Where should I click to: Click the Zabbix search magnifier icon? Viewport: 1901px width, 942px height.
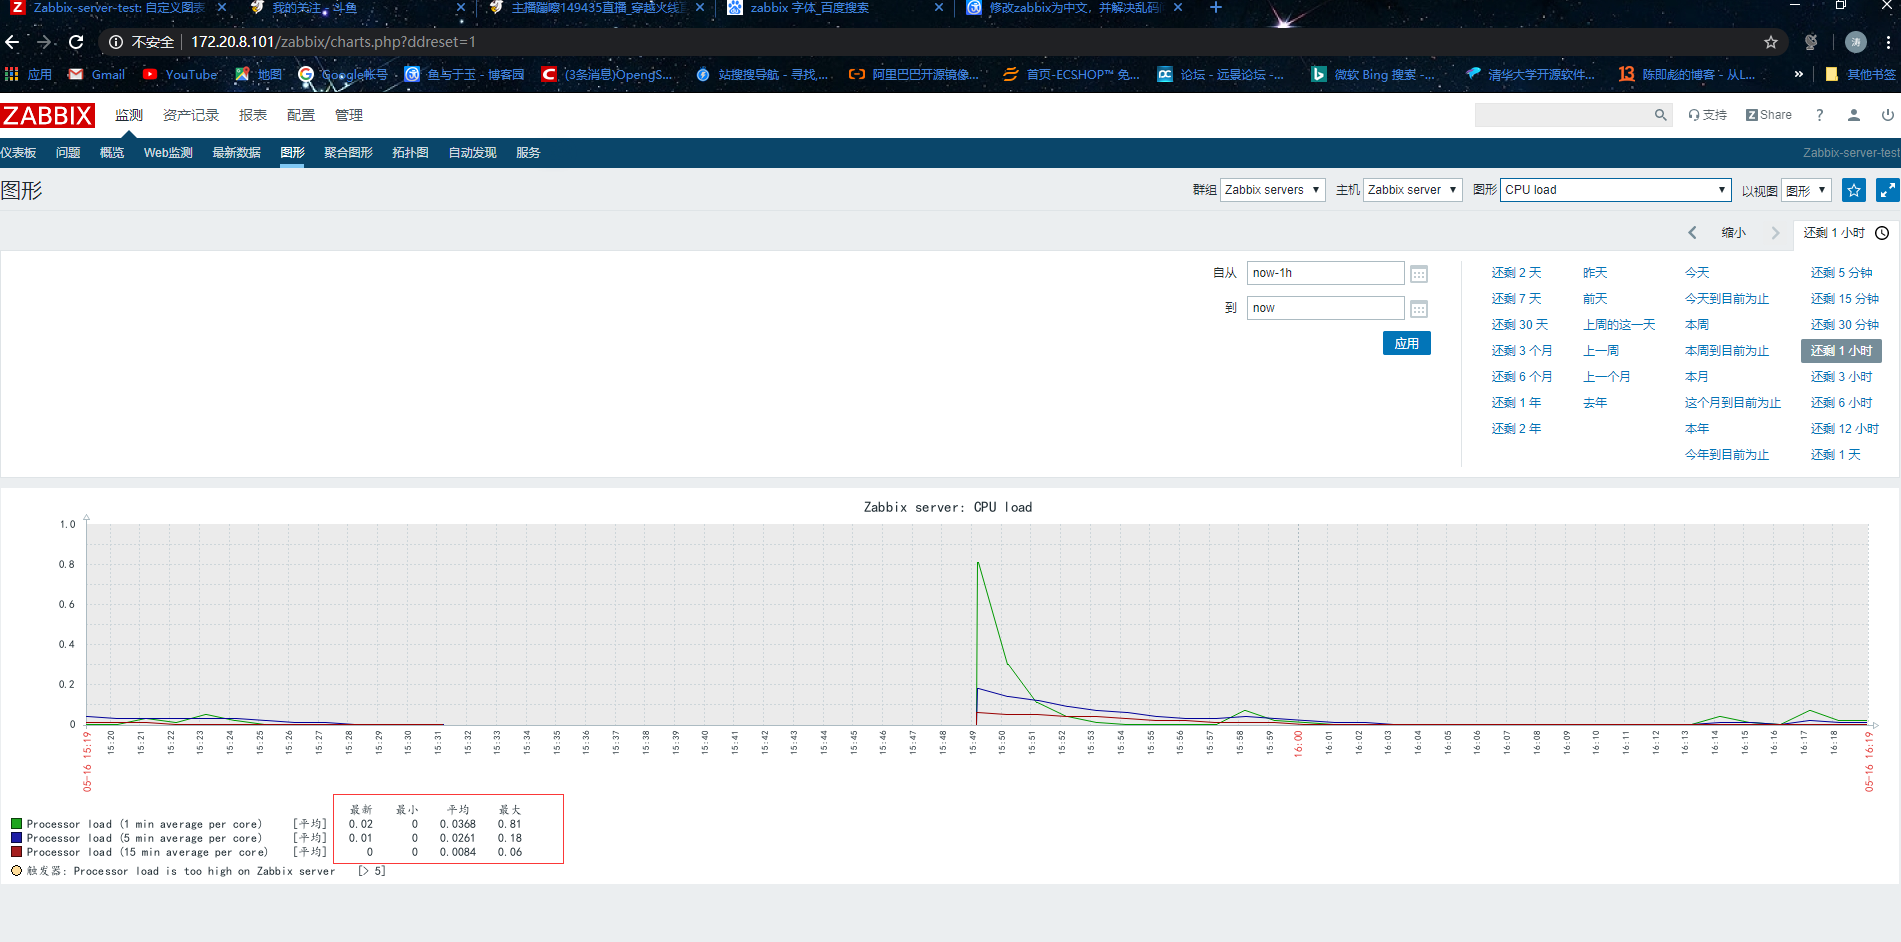[x=1660, y=115]
